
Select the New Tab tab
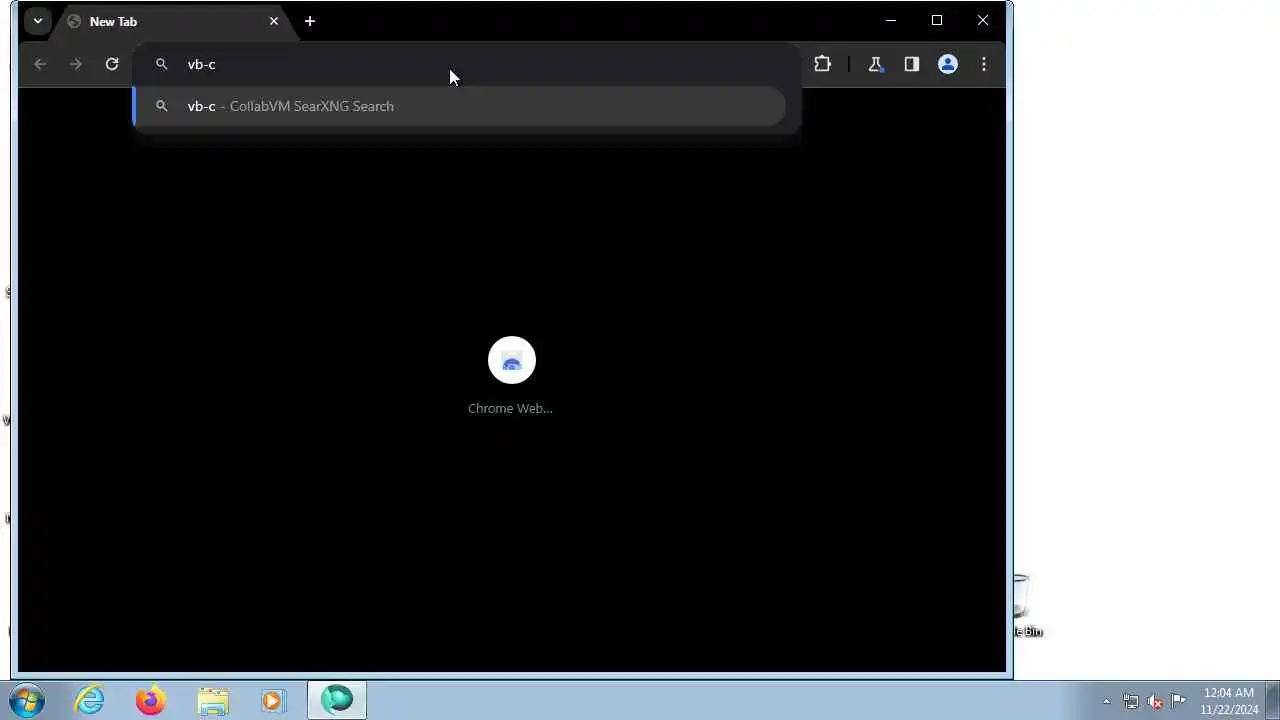173,21
